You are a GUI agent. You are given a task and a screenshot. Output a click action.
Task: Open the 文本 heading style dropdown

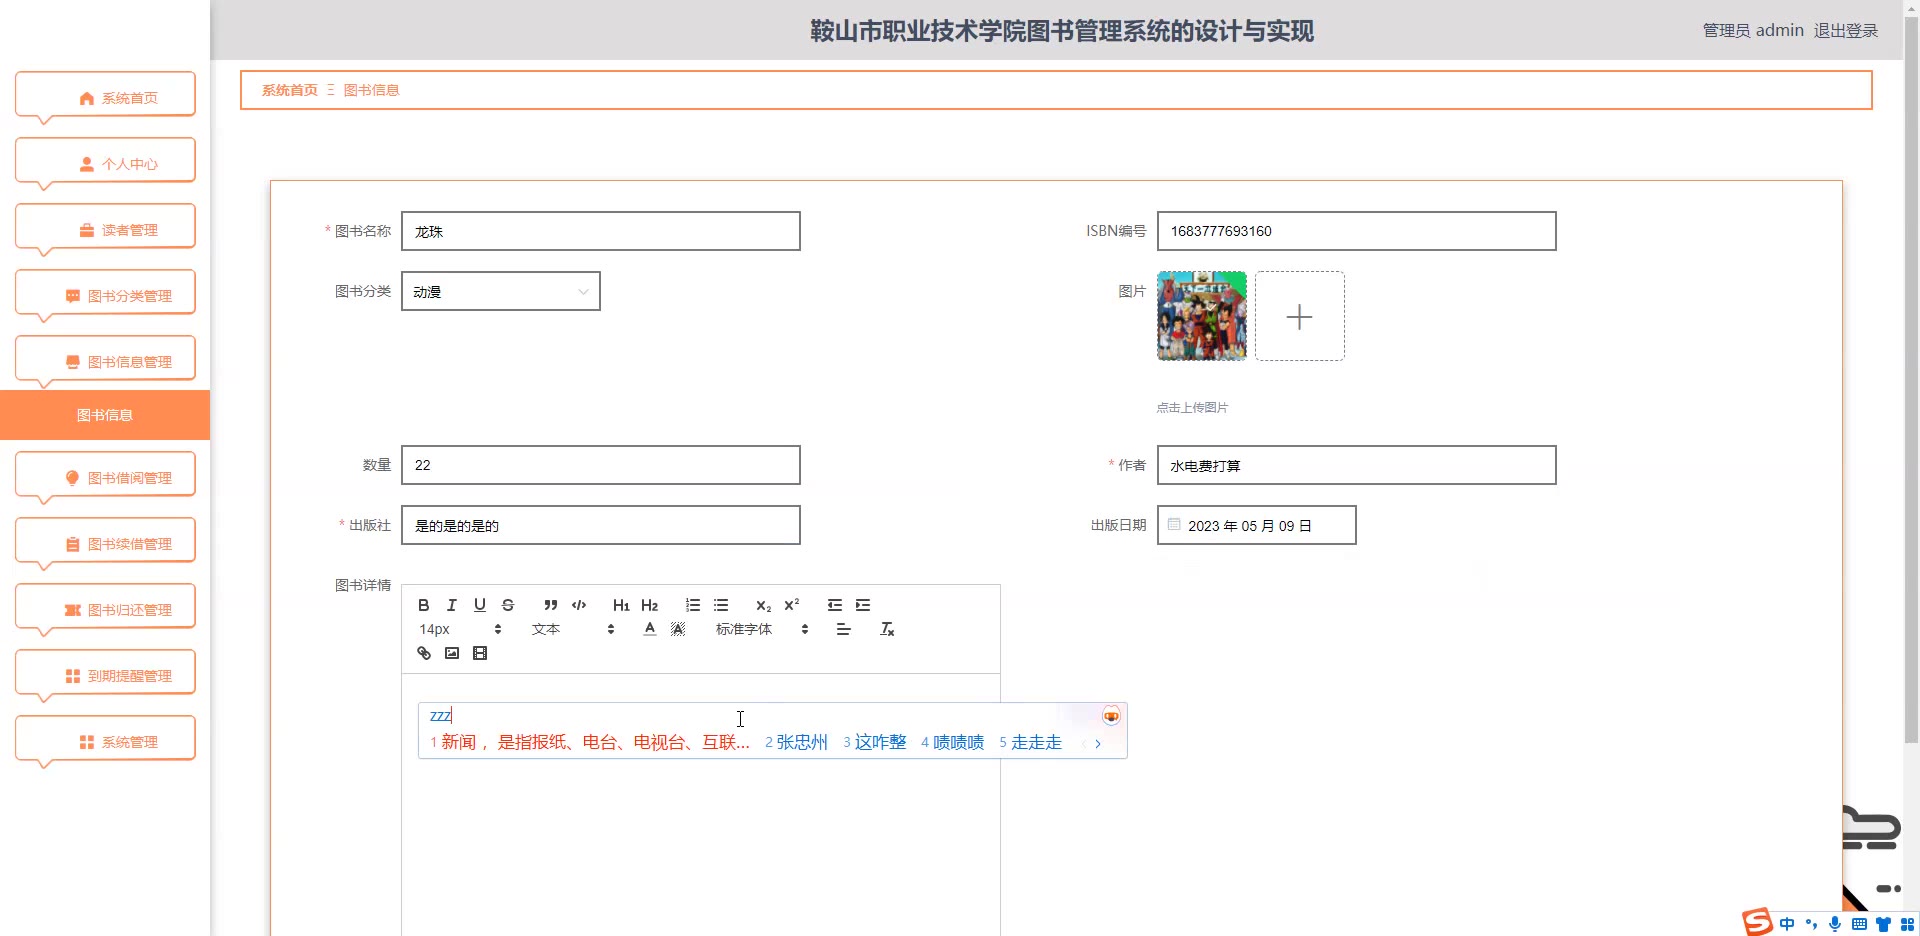pos(572,629)
